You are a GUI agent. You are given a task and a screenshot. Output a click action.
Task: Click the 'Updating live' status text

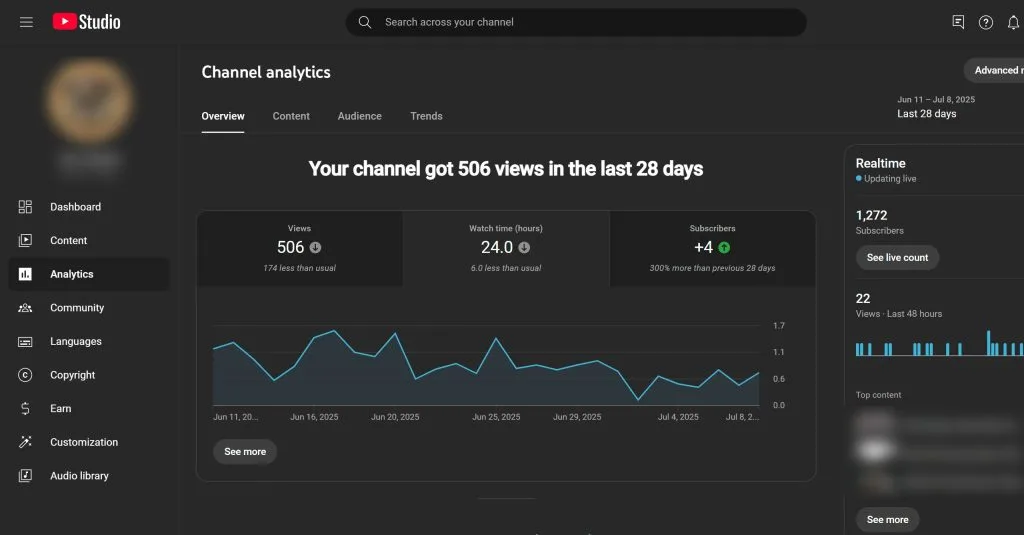point(890,178)
